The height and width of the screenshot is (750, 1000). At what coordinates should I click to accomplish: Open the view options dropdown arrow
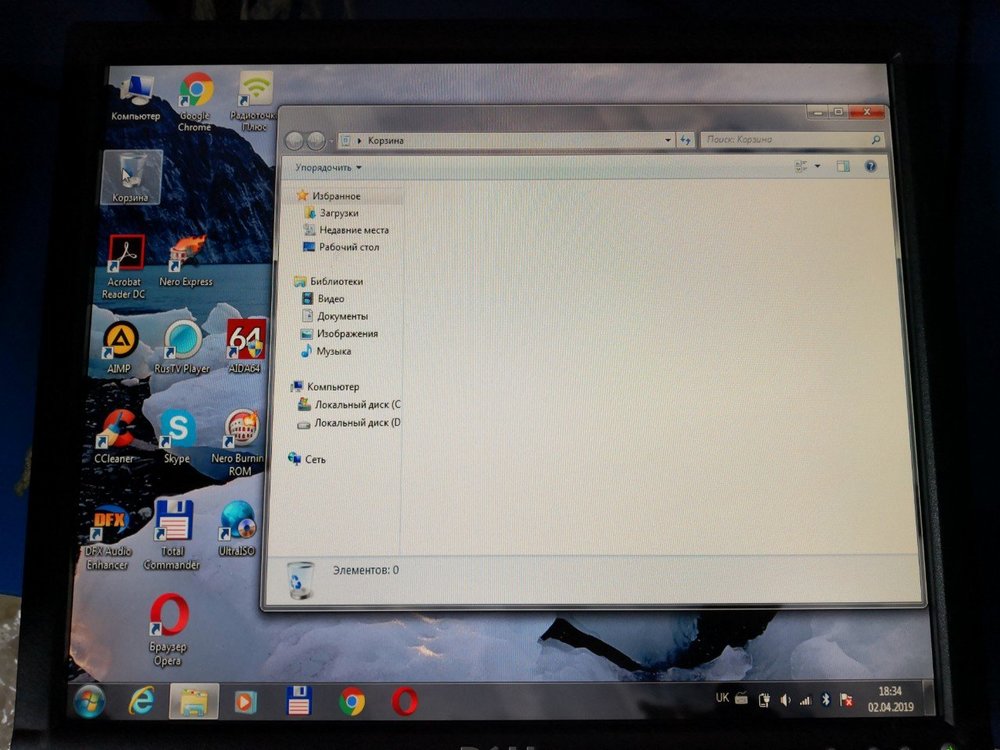tap(817, 167)
